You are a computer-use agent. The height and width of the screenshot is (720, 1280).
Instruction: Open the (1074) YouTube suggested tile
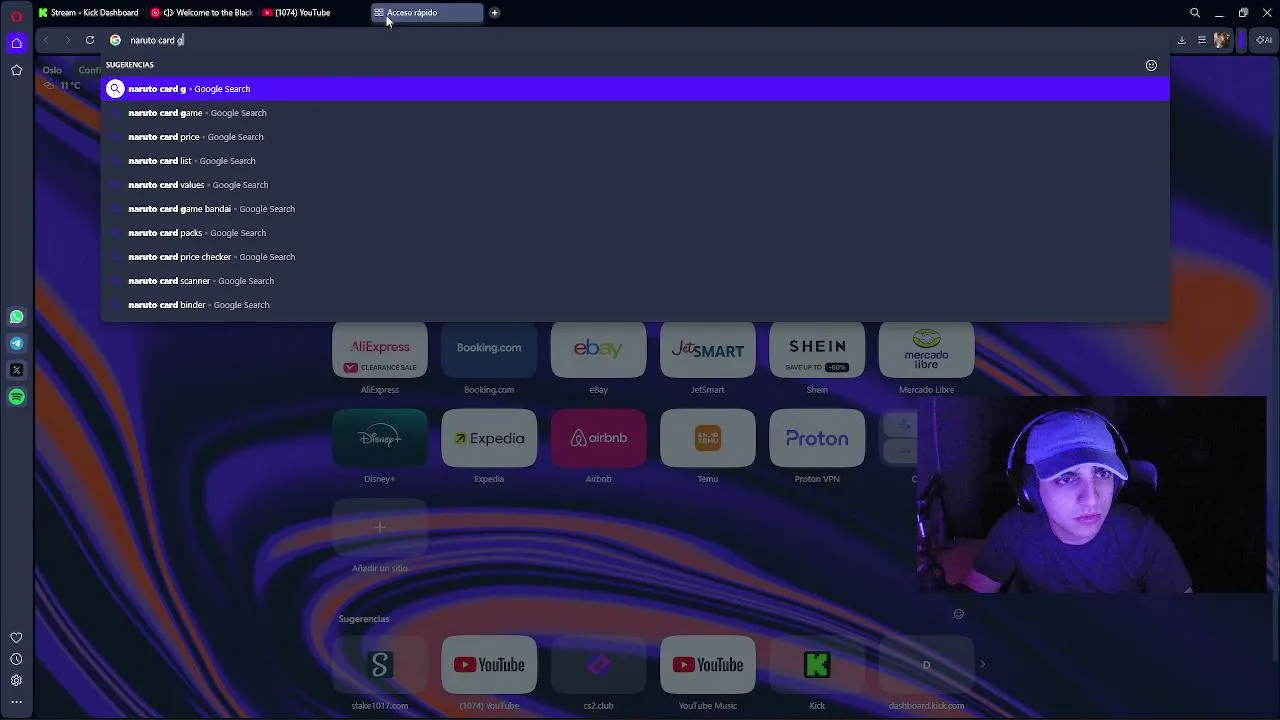(x=489, y=665)
